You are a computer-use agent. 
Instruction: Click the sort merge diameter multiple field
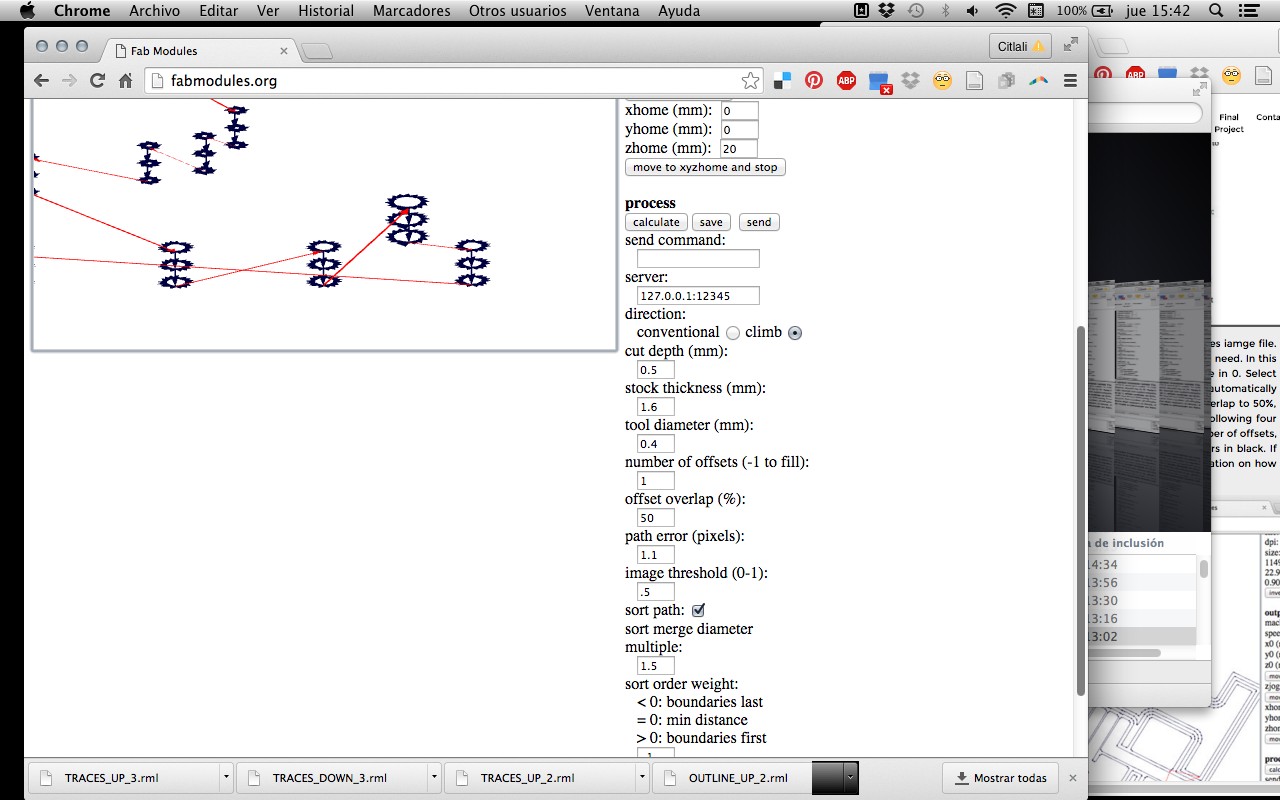[x=656, y=666]
